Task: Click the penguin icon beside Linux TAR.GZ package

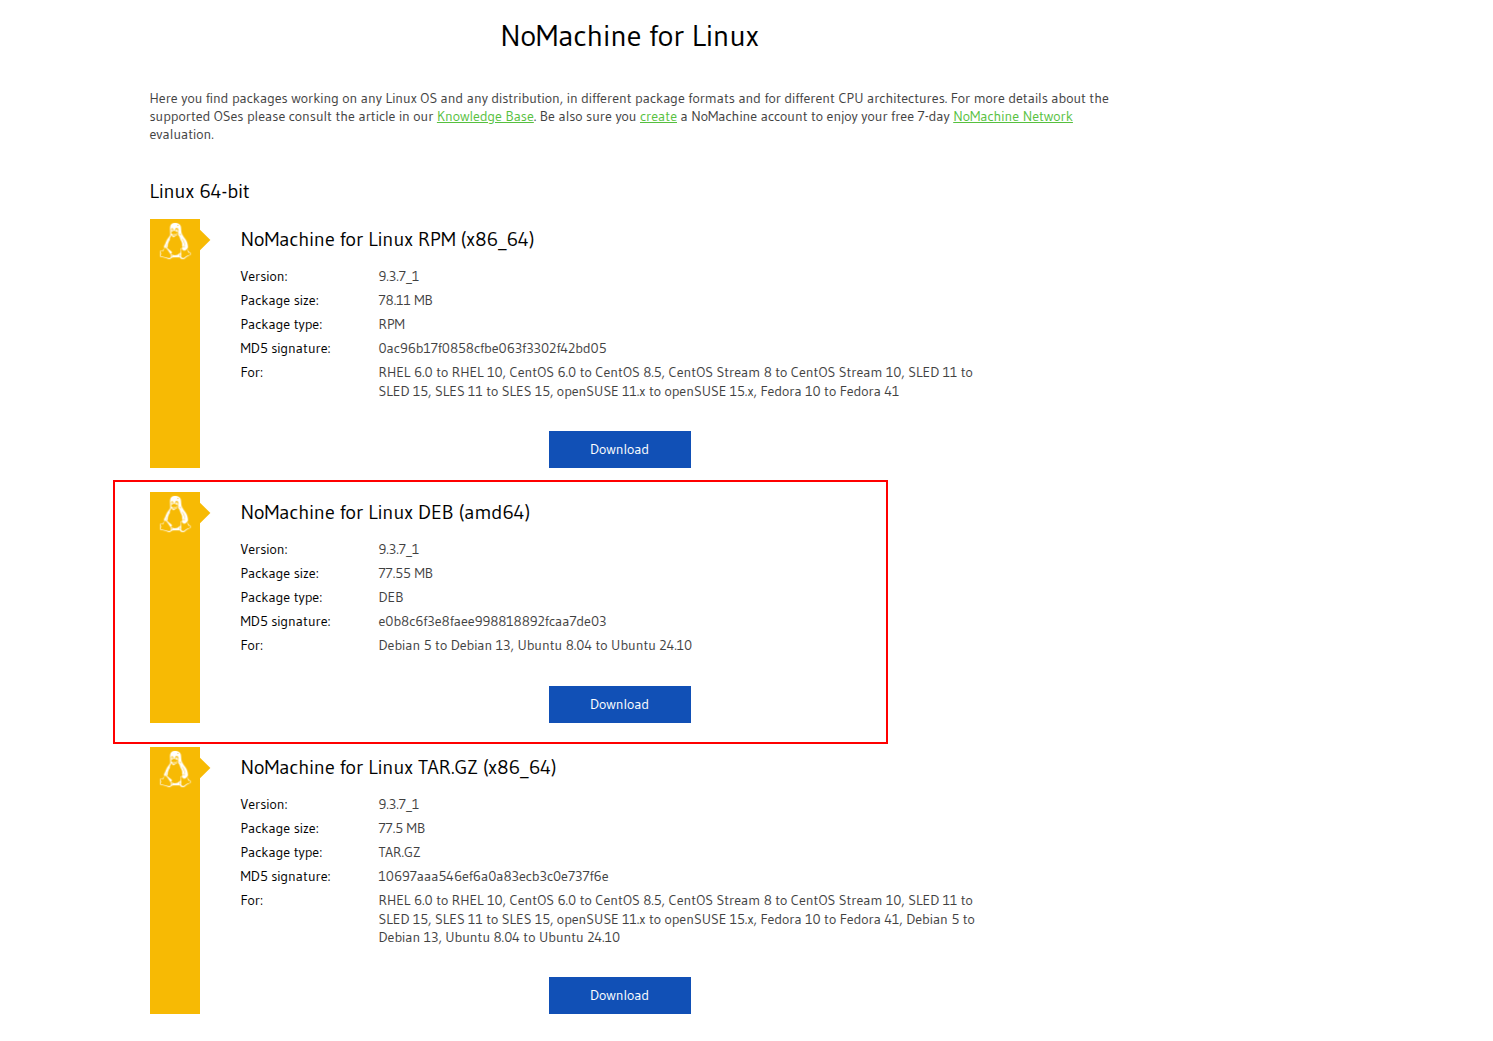Action: click(x=175, y=769)
